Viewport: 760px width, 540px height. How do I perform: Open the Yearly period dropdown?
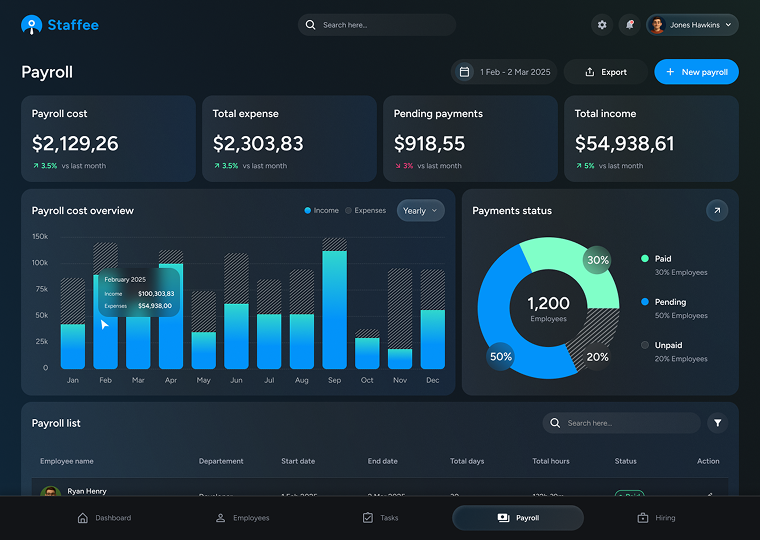(420, 210)
